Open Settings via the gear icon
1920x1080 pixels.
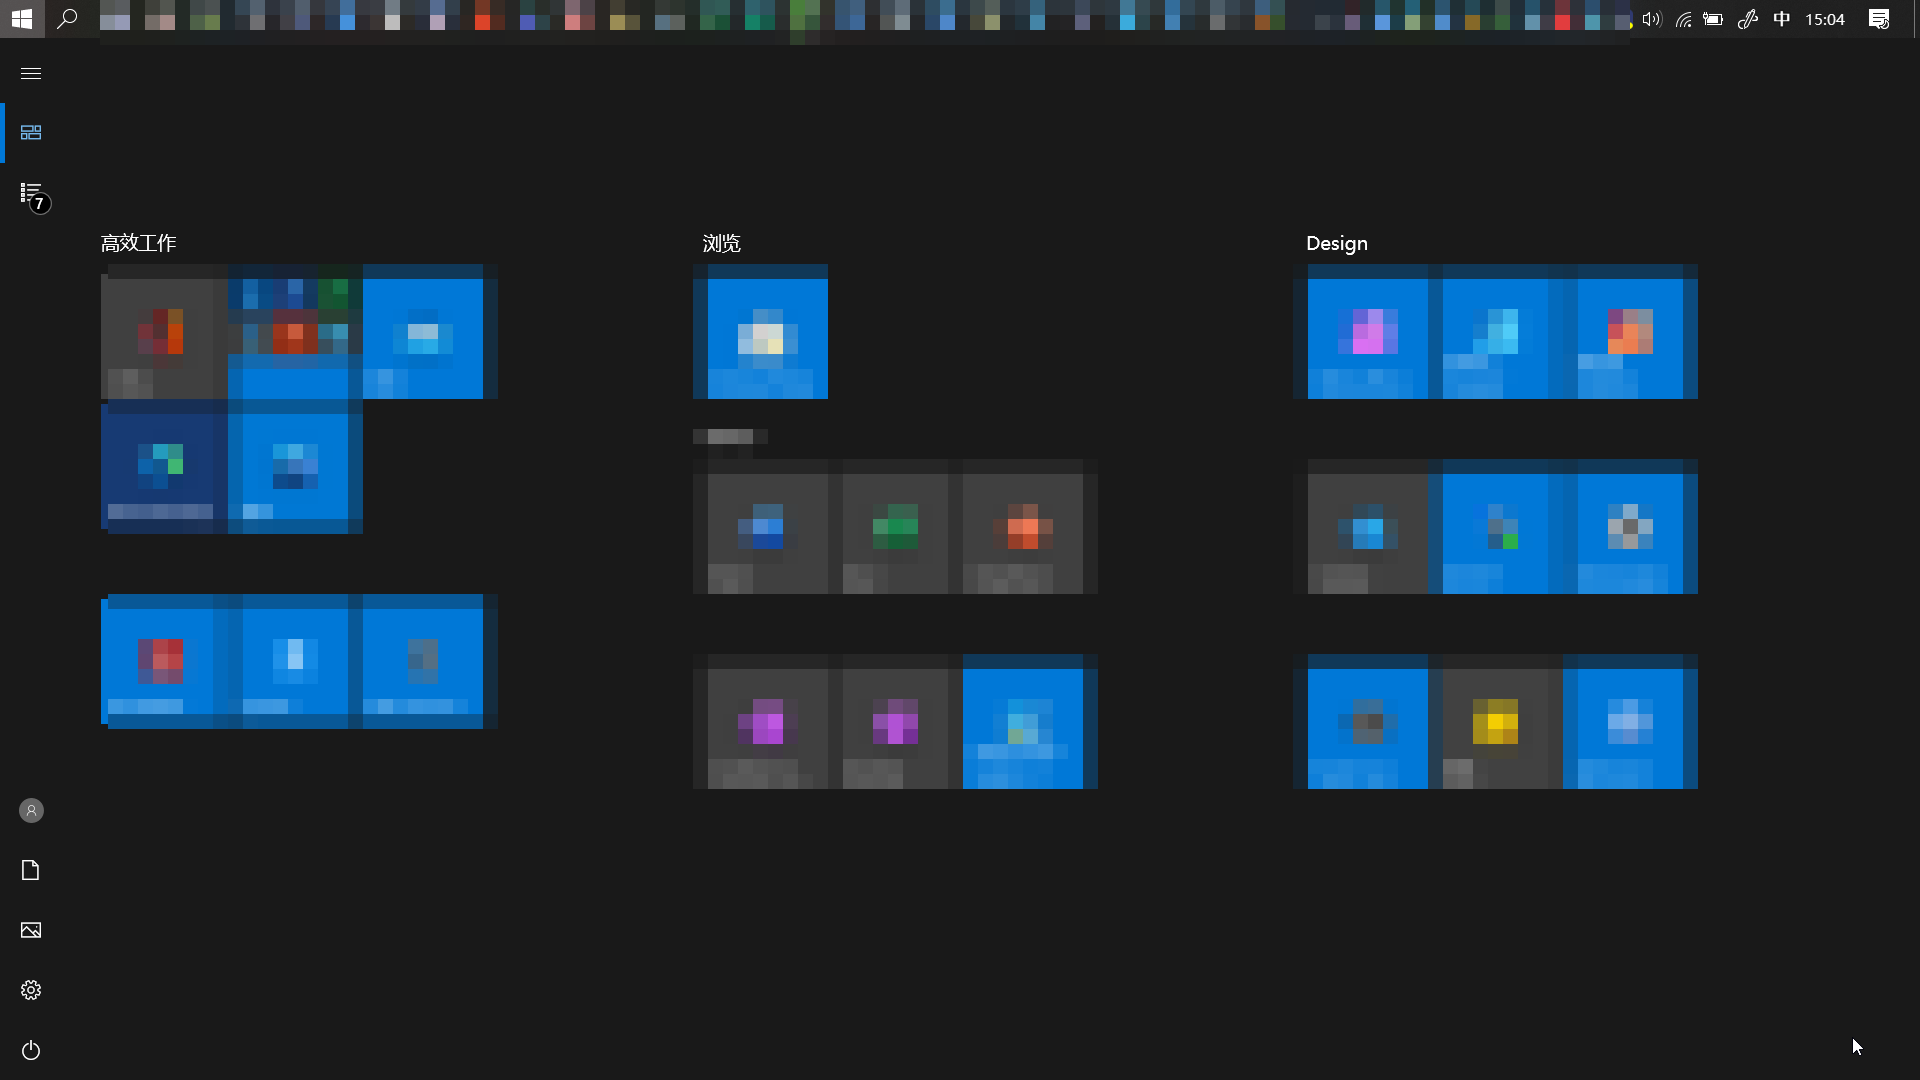click(x=31, y=990)
